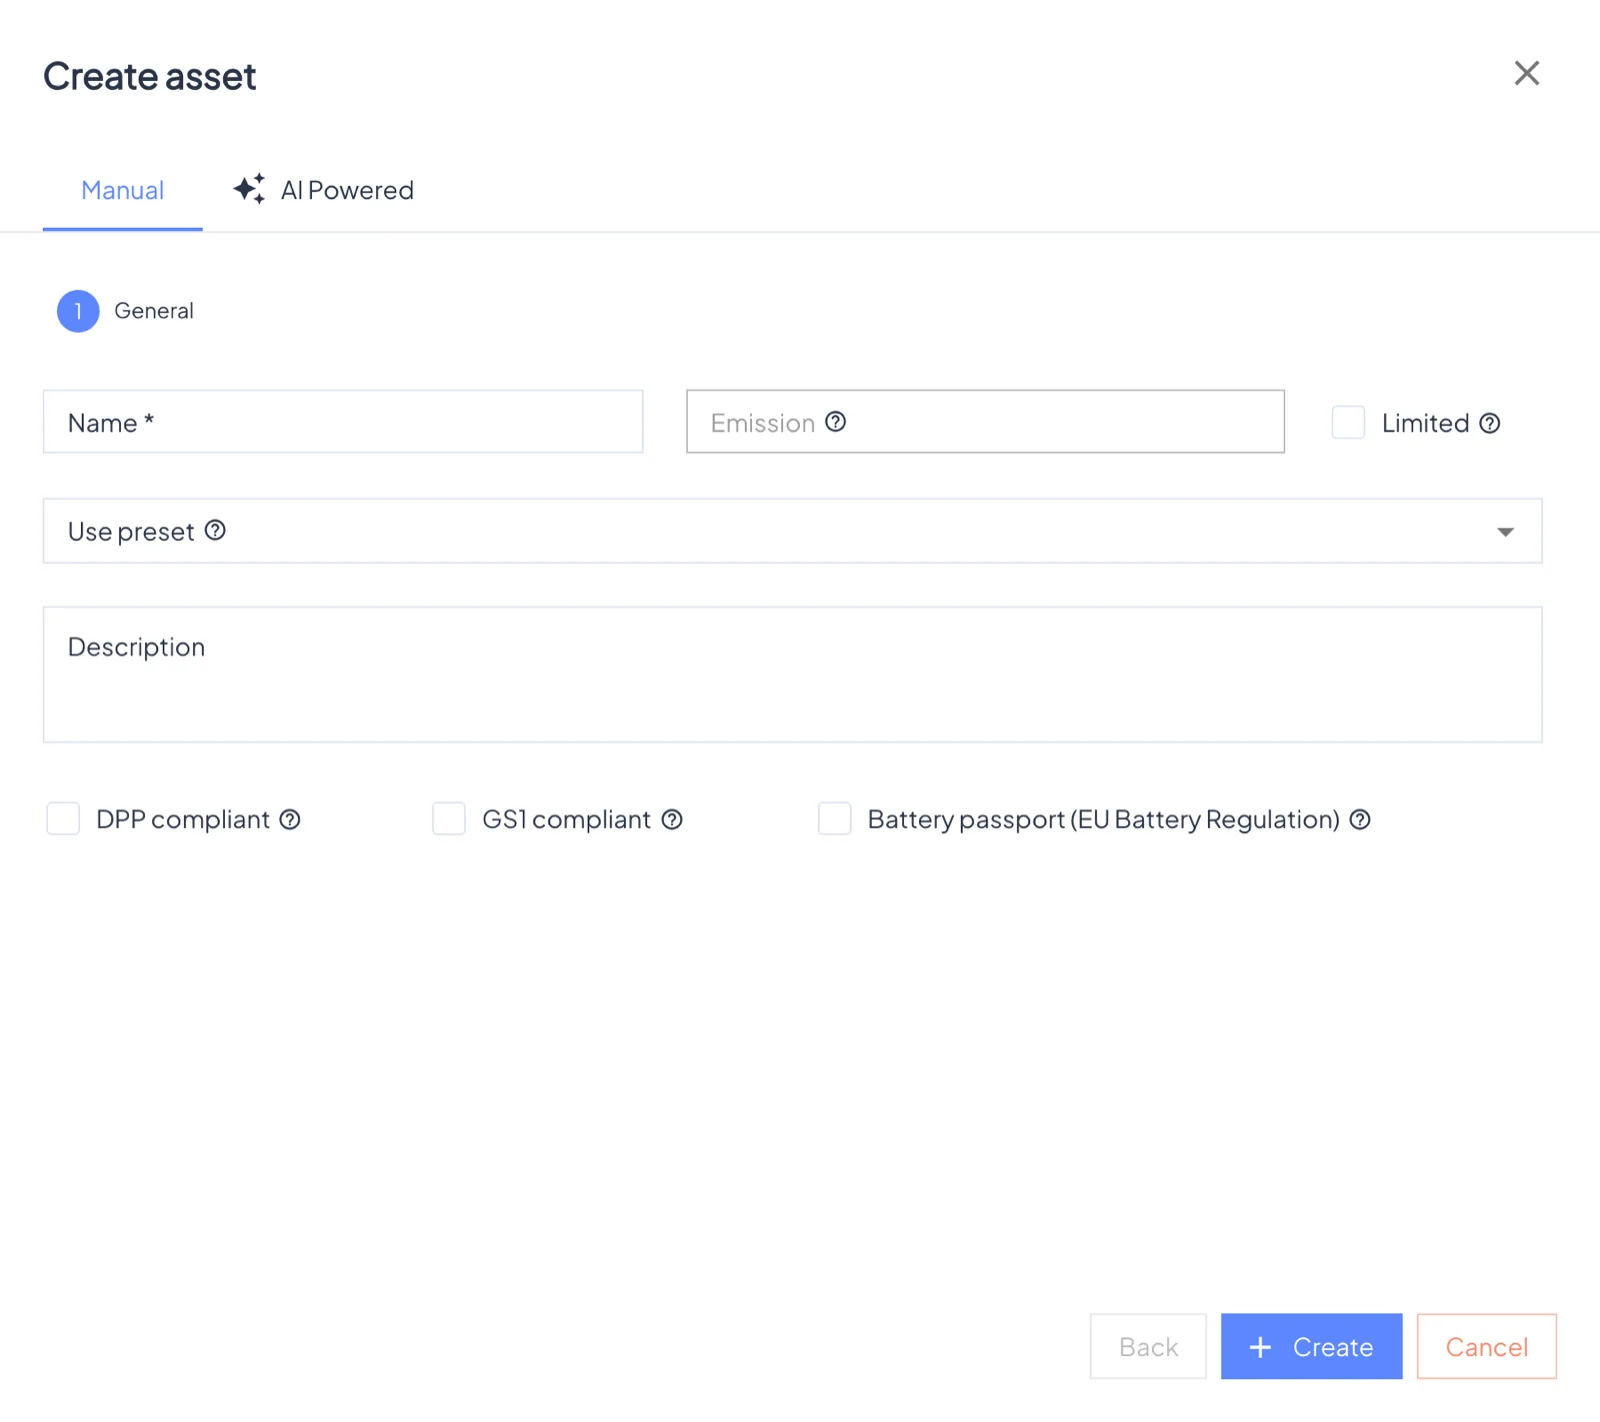
Task: Click the AI Powered sparkle icon
Action: click(x=249, y=189)
